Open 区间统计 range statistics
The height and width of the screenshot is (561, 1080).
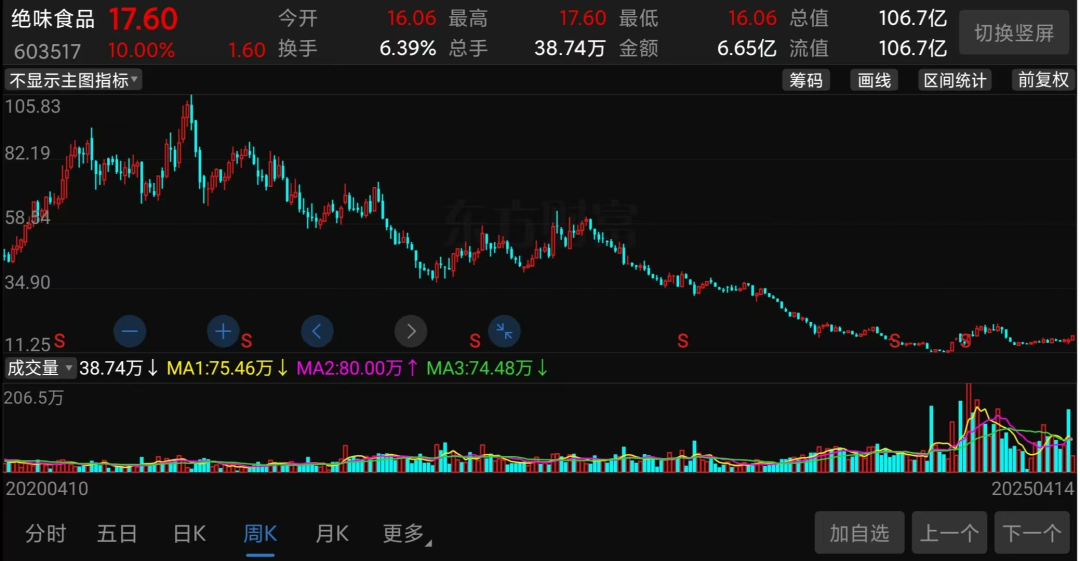[x=955, y=80]
